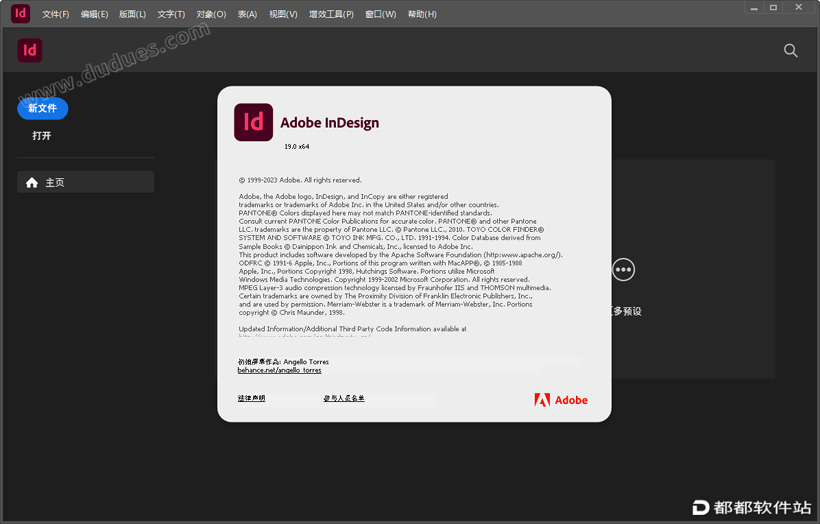
Task: Click the house icon beside 主页
Action: (32, 183)
